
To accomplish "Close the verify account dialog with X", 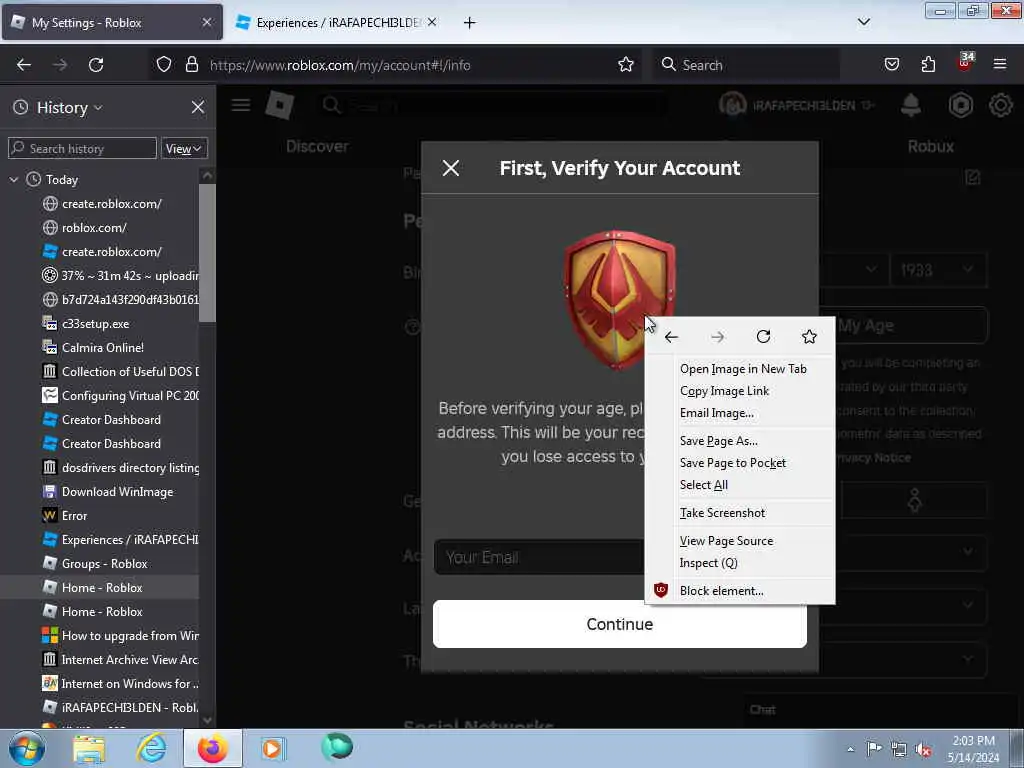I will pyautogui.click(x=451, y=168).
